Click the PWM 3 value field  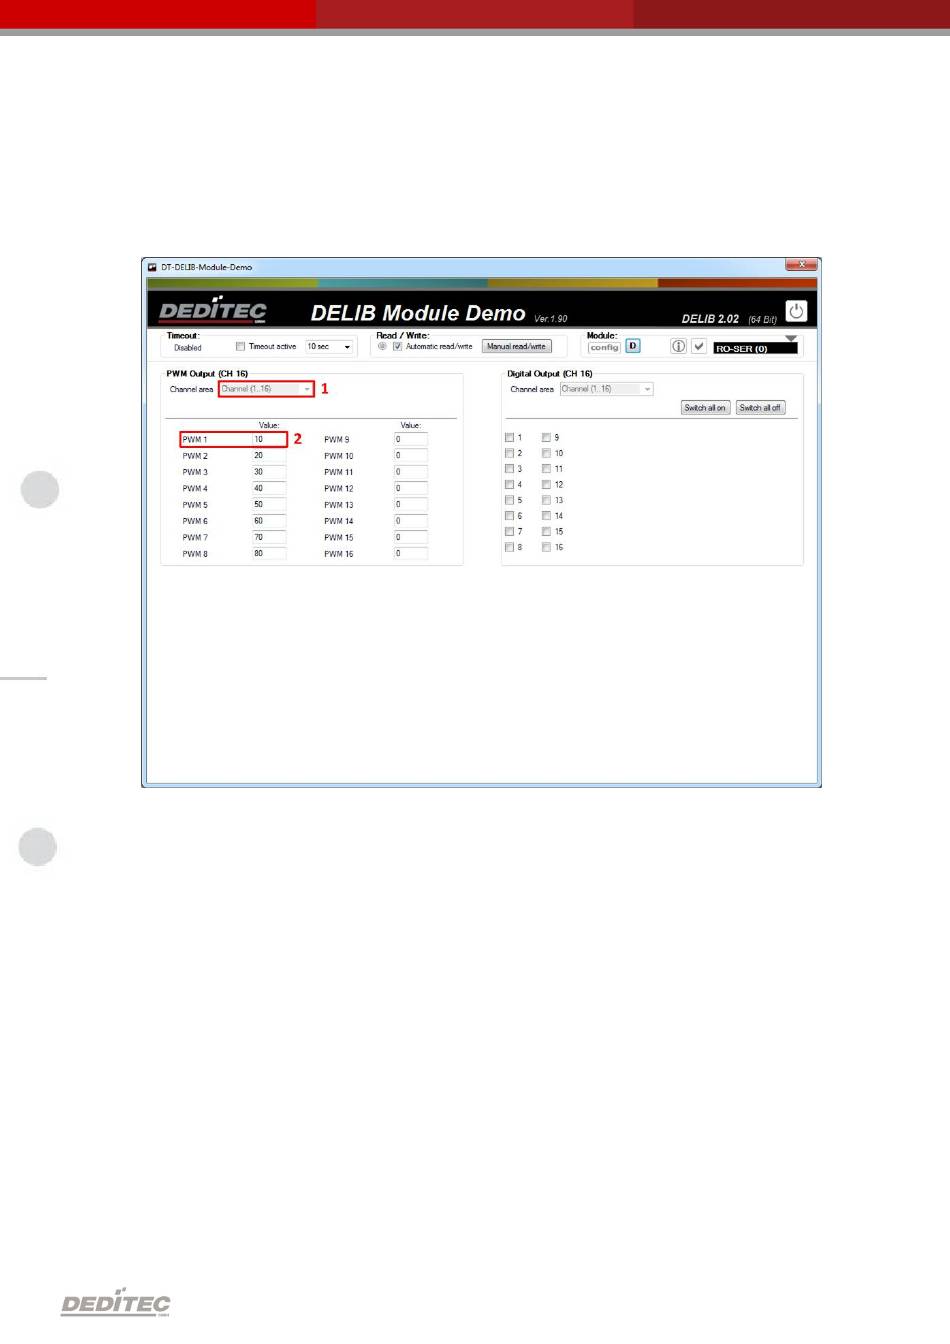point(269,472)
